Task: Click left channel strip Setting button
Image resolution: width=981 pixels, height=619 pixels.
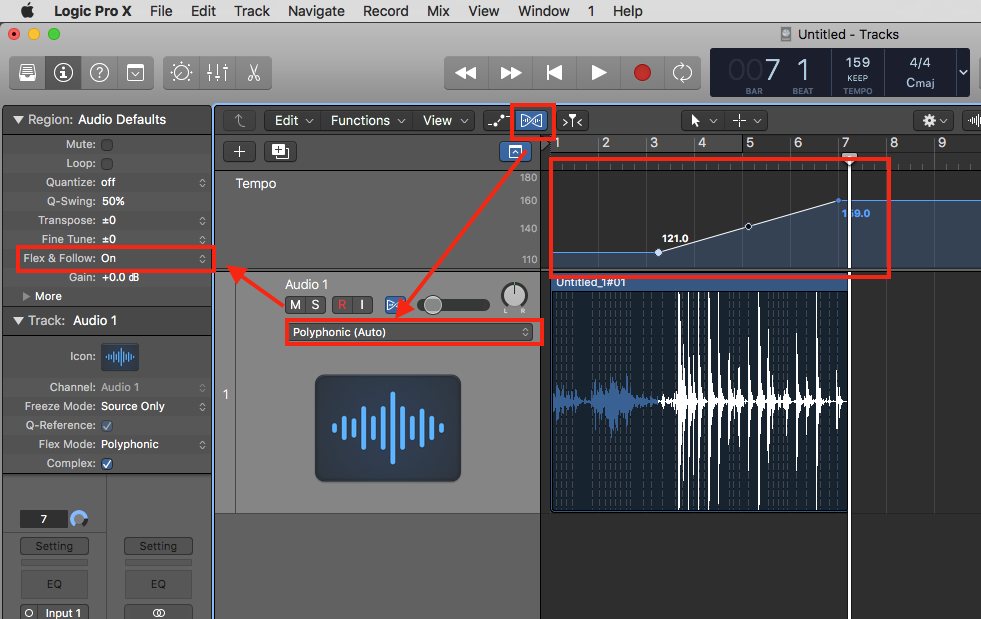Action: point(54,546)
